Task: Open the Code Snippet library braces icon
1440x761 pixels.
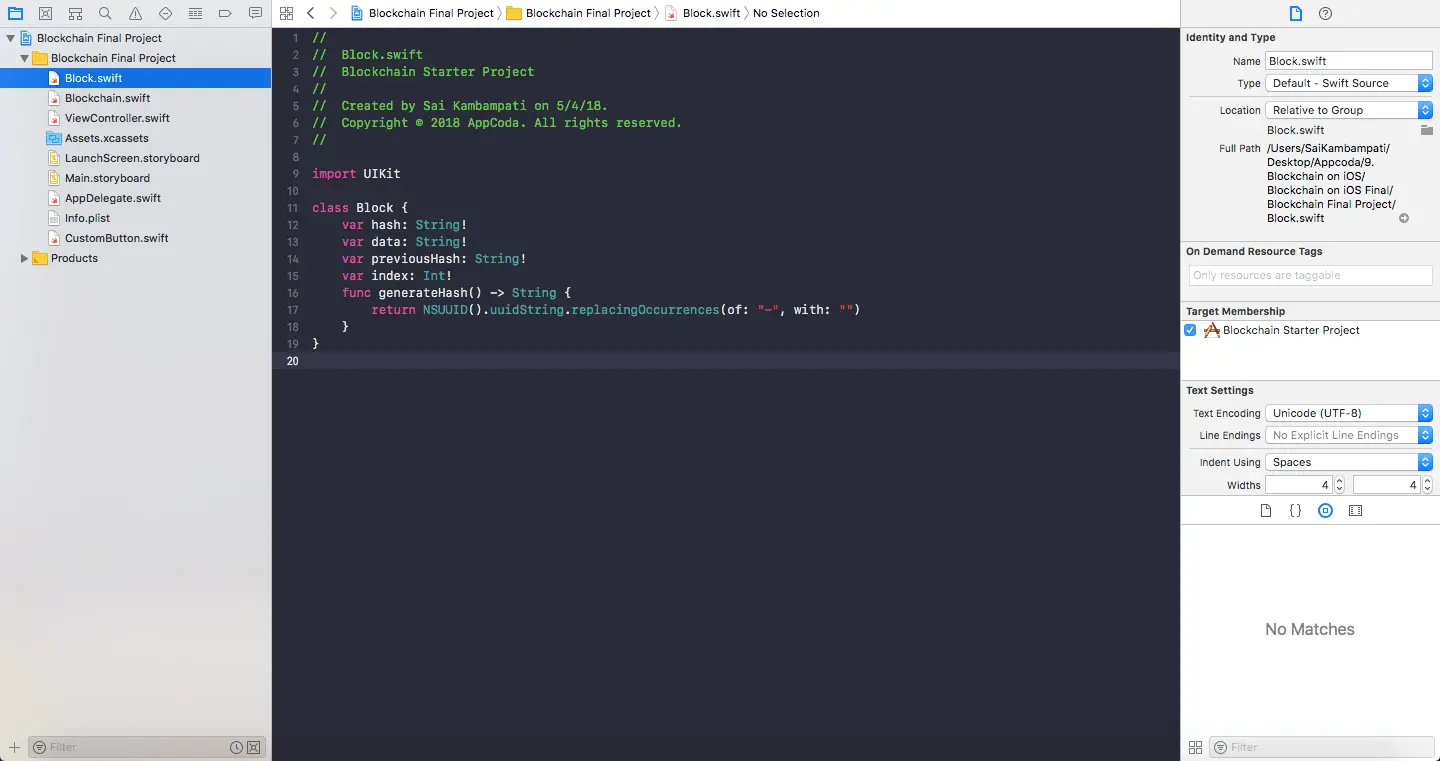Action: [x=1295, y=510]
